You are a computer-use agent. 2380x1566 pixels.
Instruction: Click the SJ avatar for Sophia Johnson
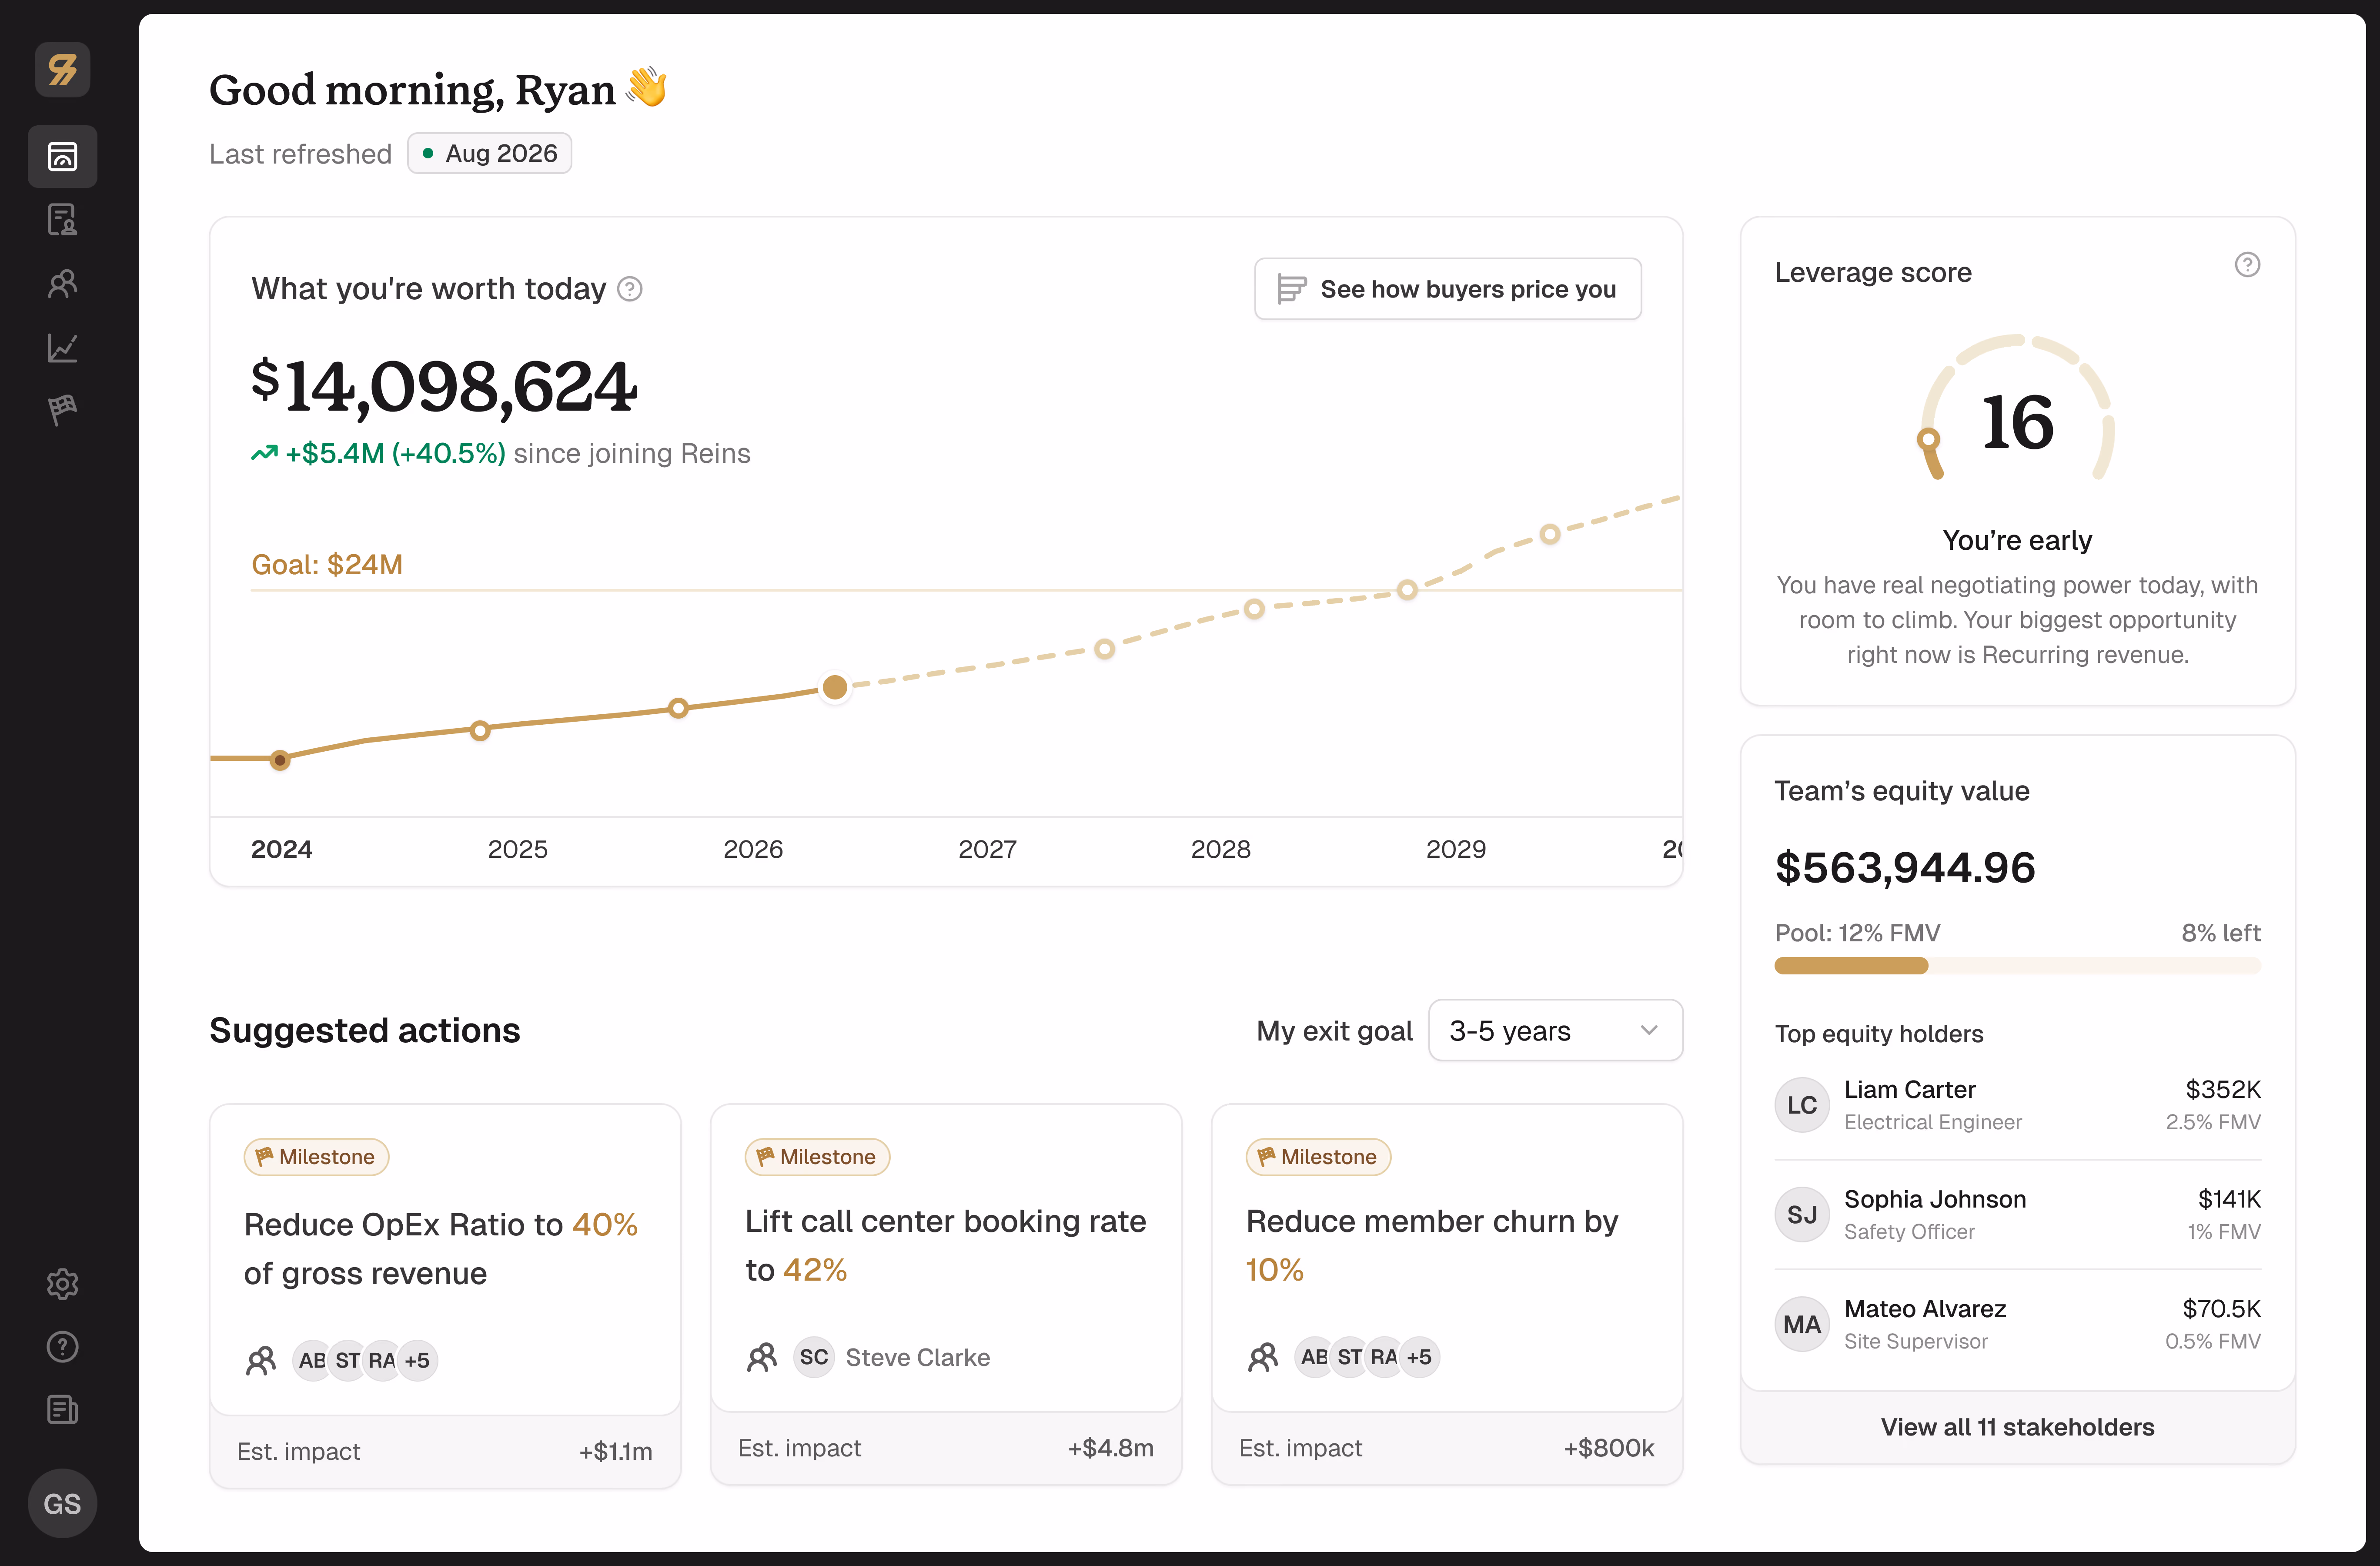[1802, 1215]
